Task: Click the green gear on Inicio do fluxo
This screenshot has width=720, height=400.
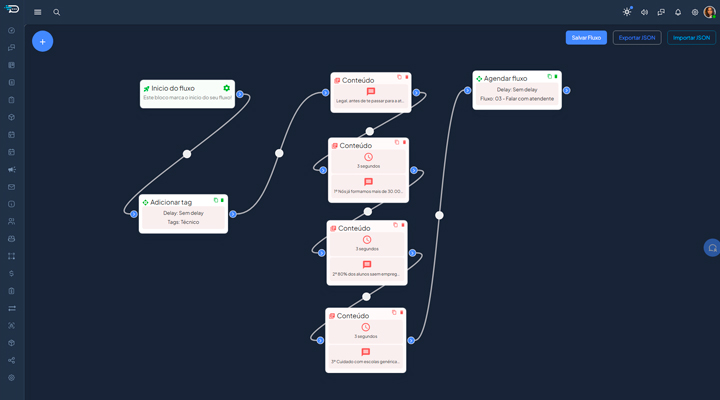Action: (x=226, y=88)
